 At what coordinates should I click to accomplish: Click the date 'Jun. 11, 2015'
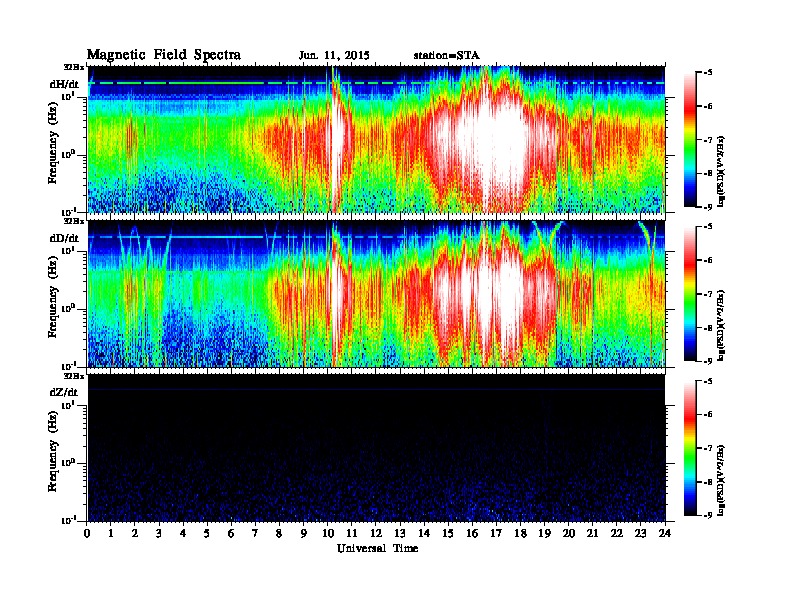pyautogui.click(x=334, y=56)
